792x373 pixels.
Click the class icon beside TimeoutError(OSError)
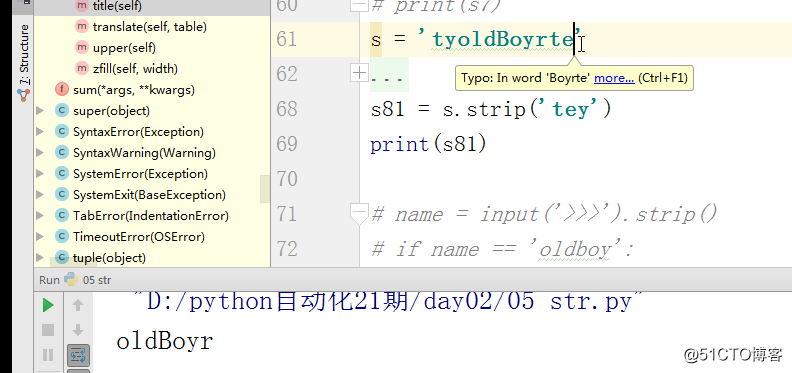point(62,237)
